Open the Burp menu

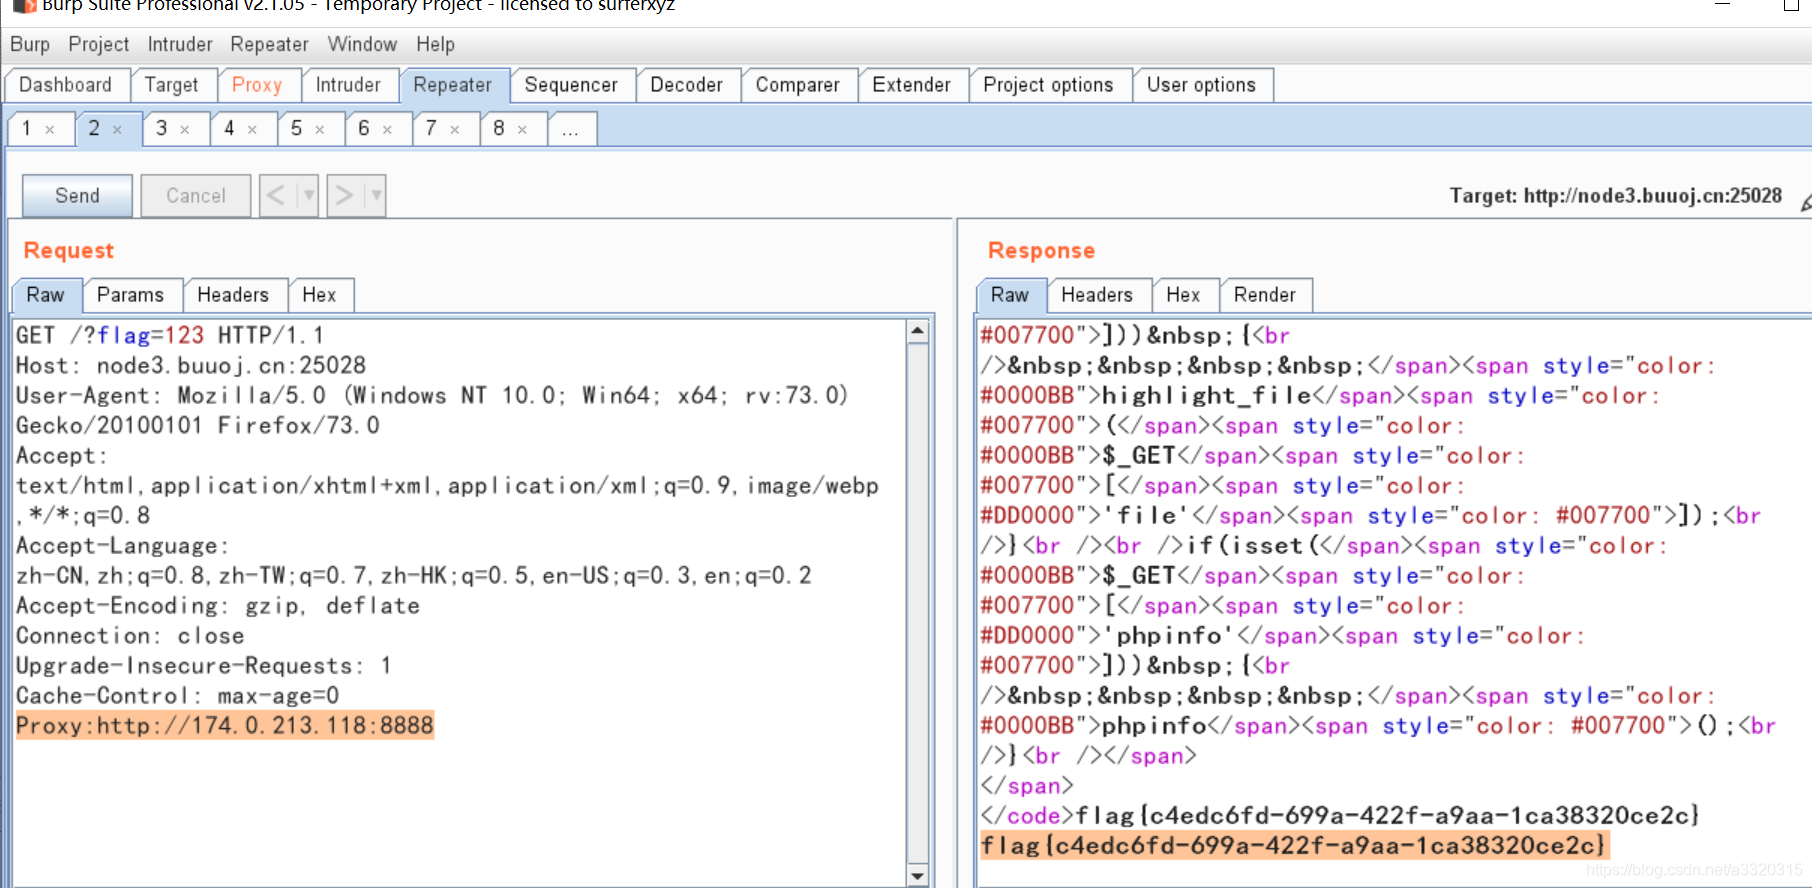point(30,44)
